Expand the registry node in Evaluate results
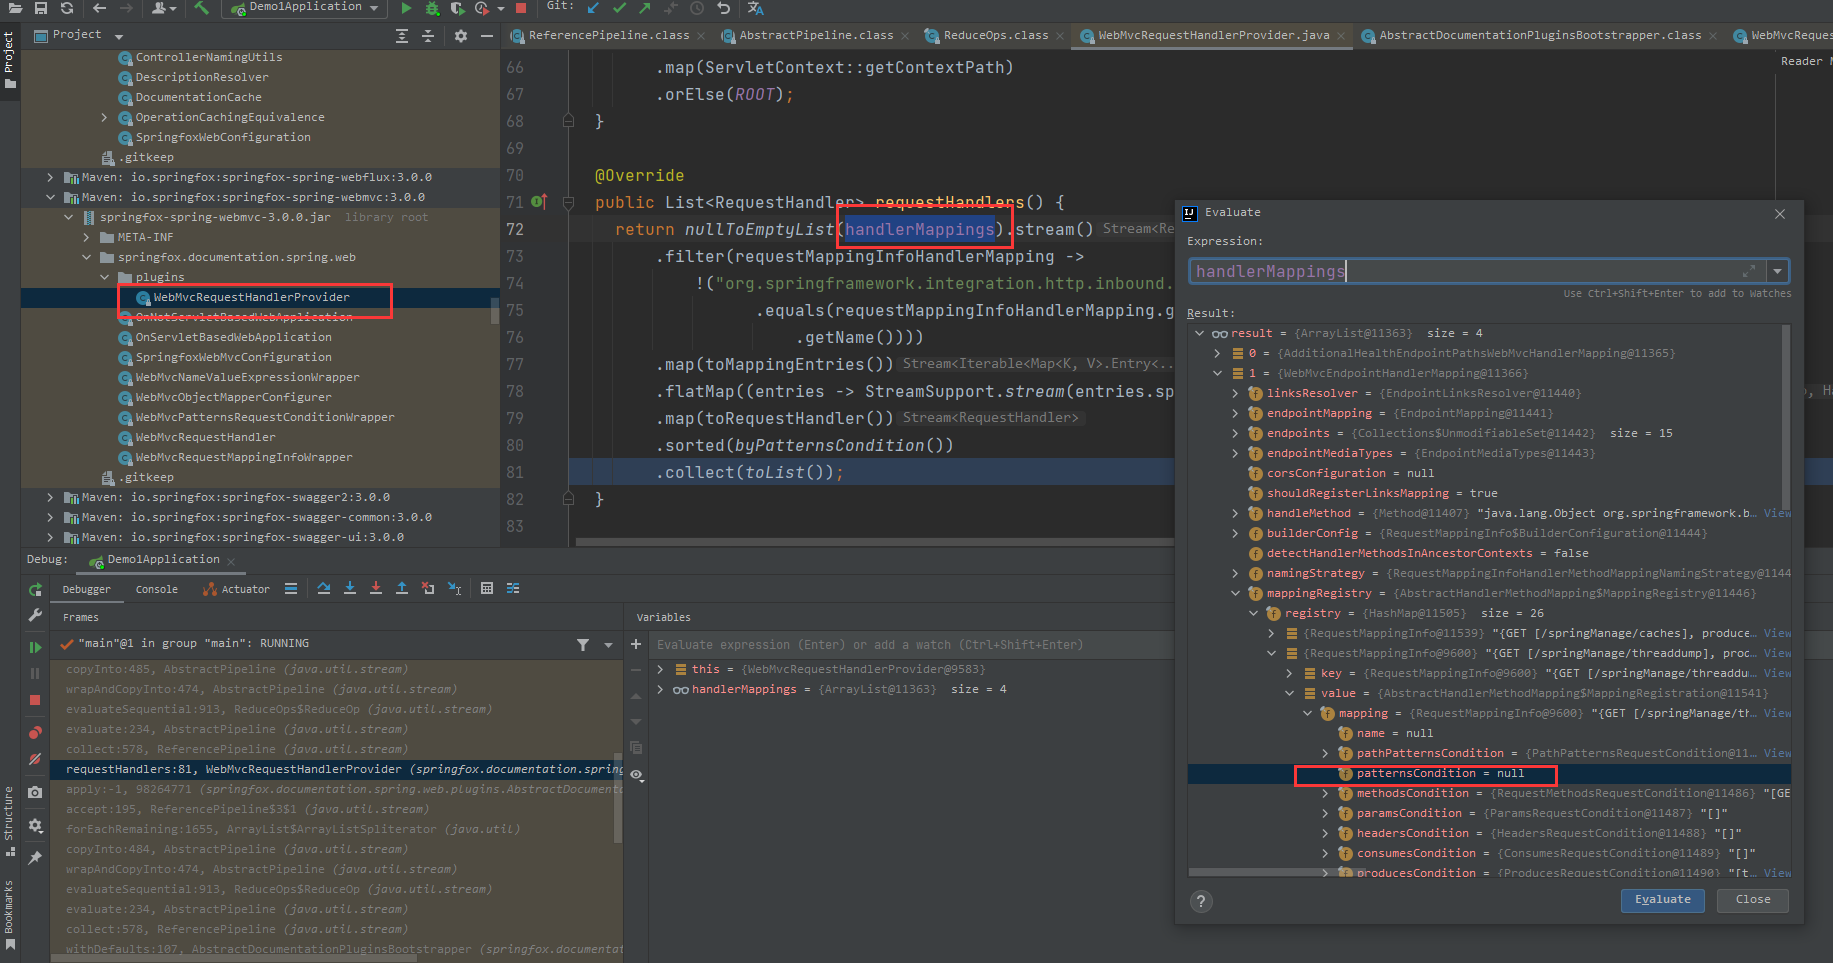The width and height of the screenshot is (1833, 963). [1254, 613]
